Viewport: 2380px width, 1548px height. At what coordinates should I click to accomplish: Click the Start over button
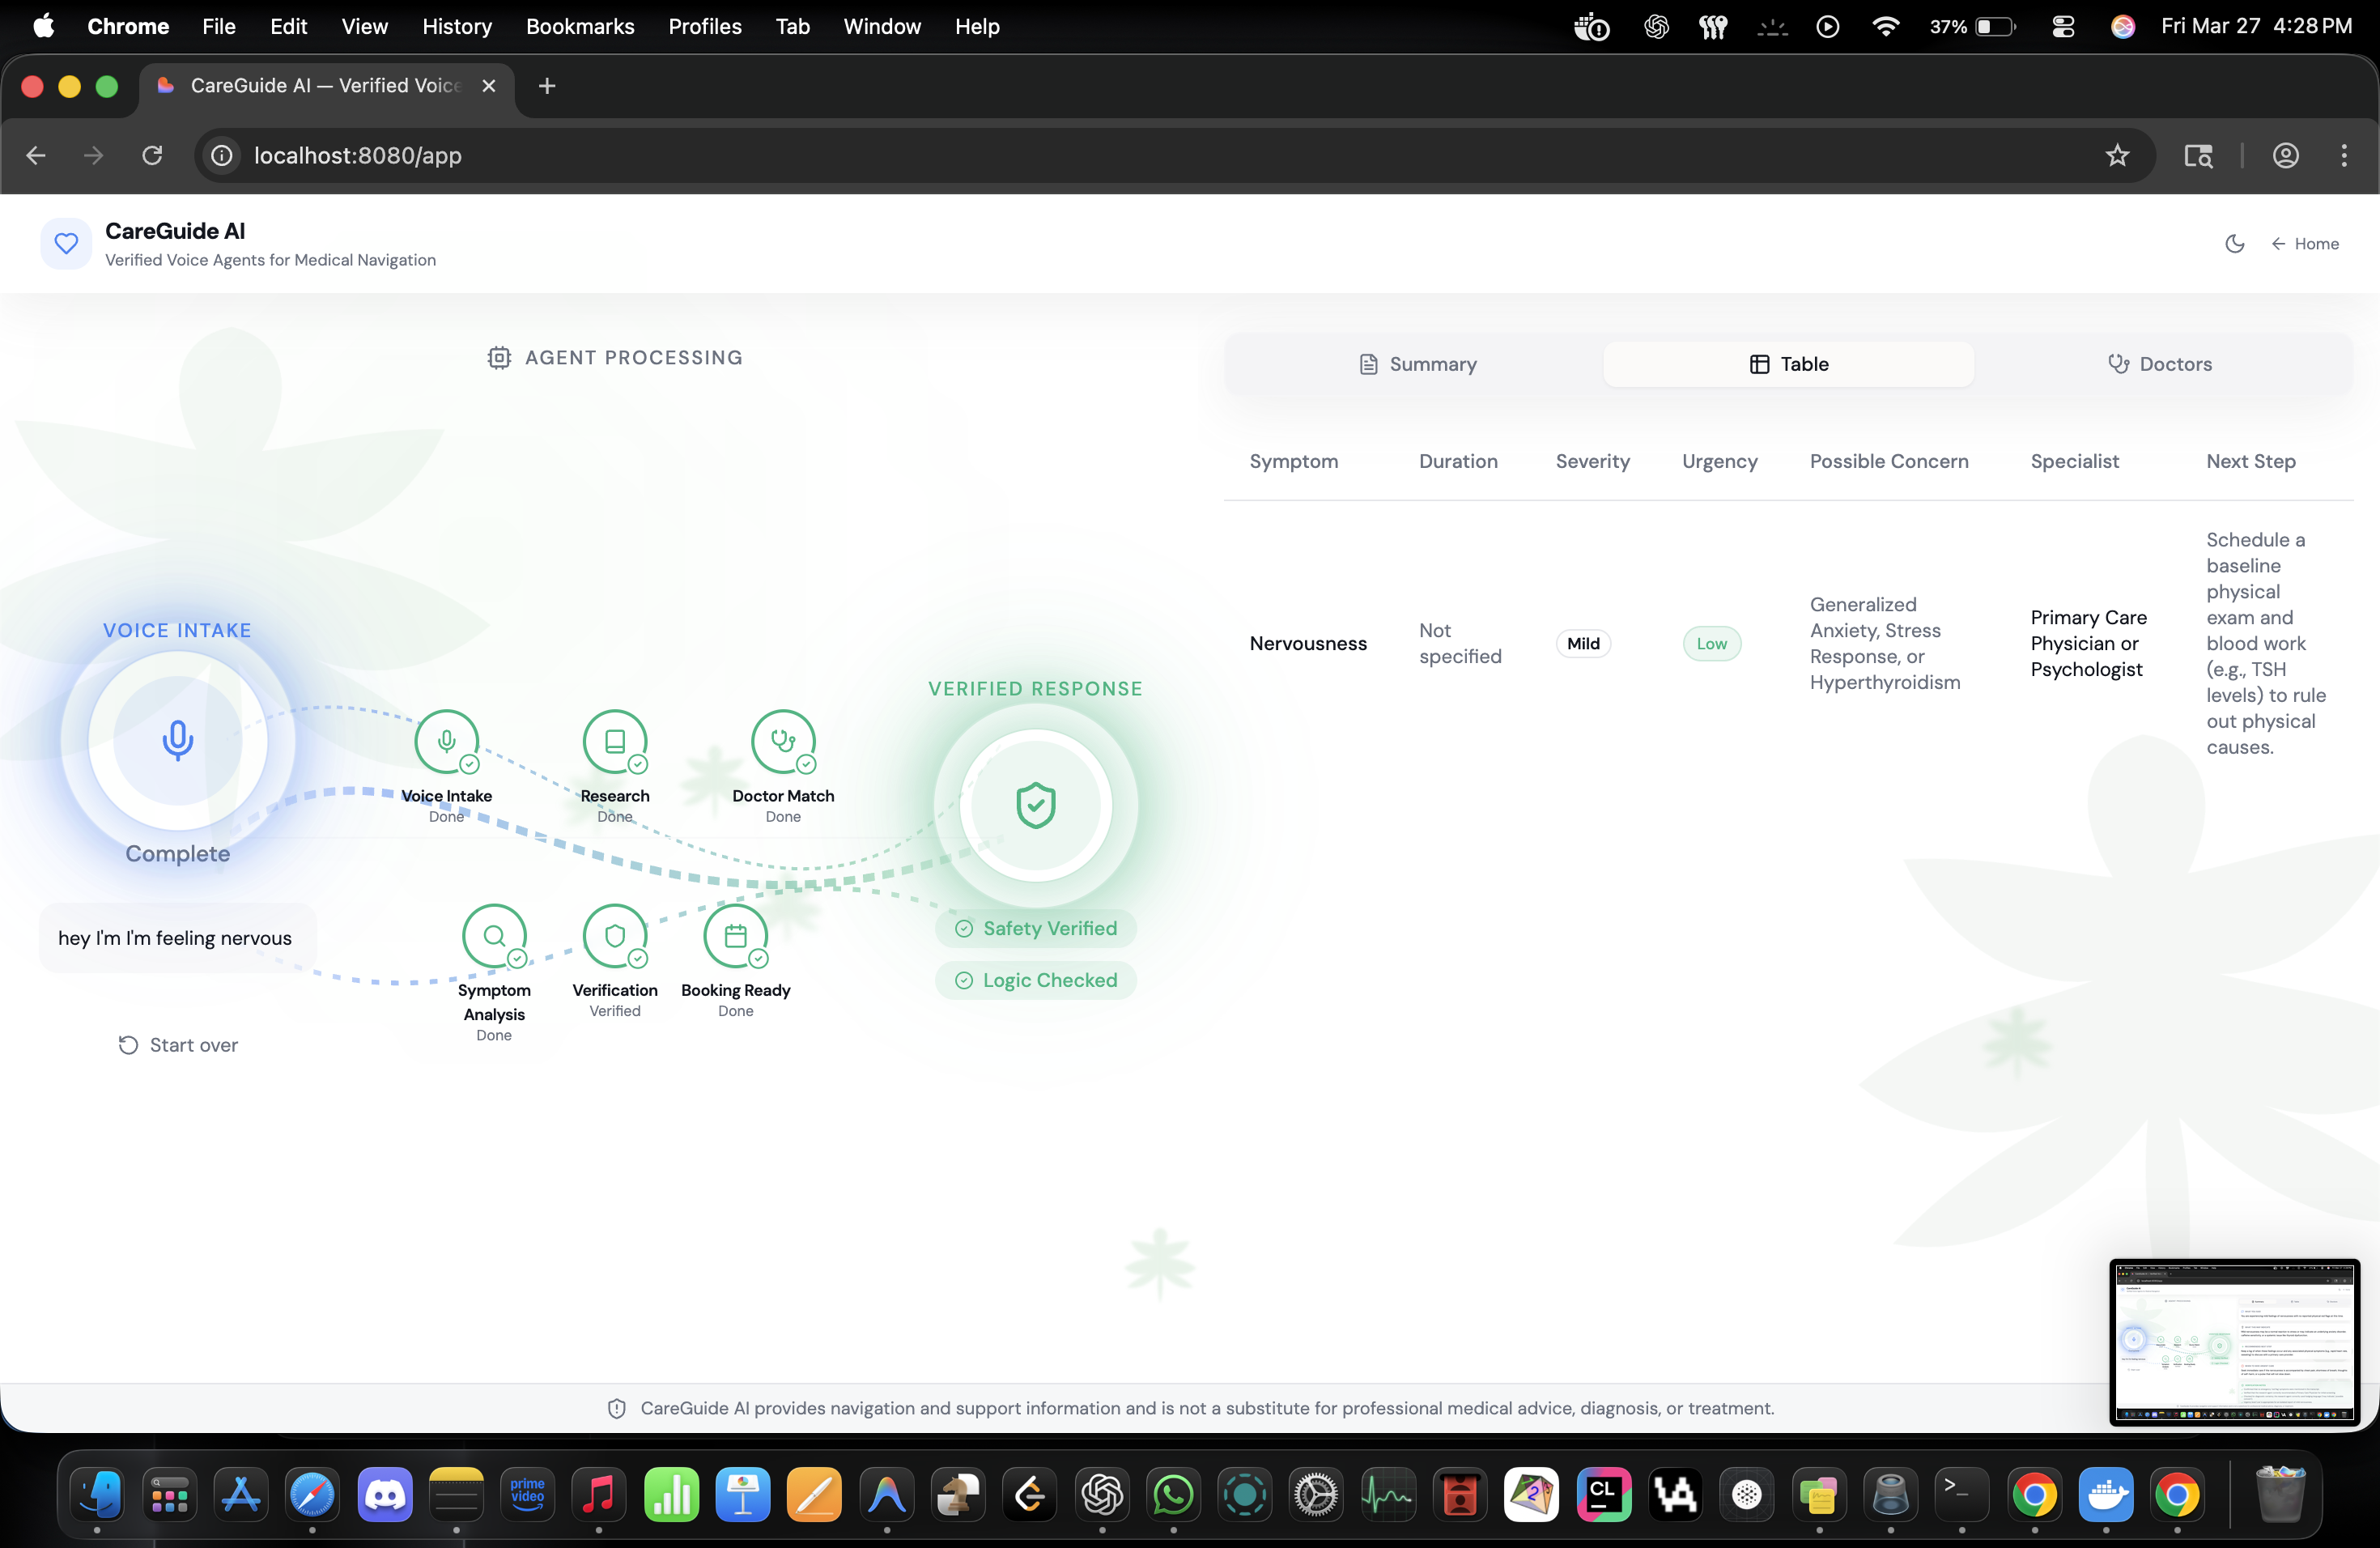[178, 1045]
